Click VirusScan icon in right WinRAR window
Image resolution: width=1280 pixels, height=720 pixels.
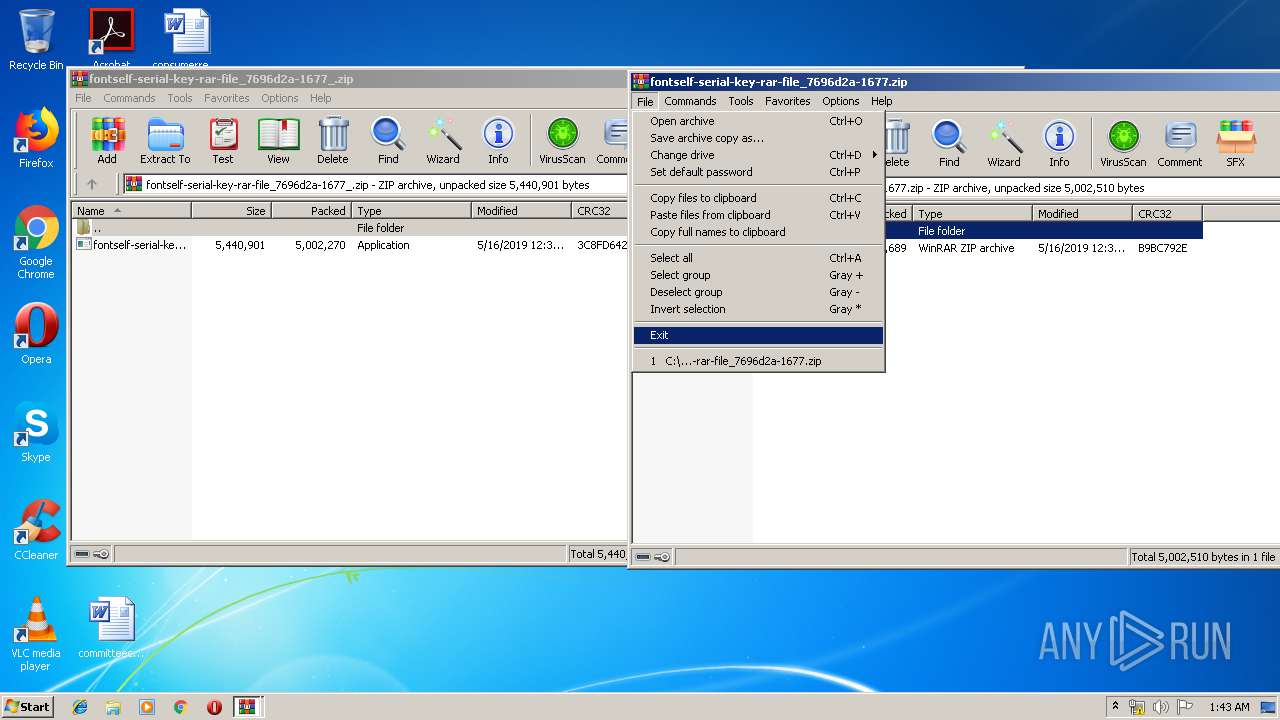1123,144
